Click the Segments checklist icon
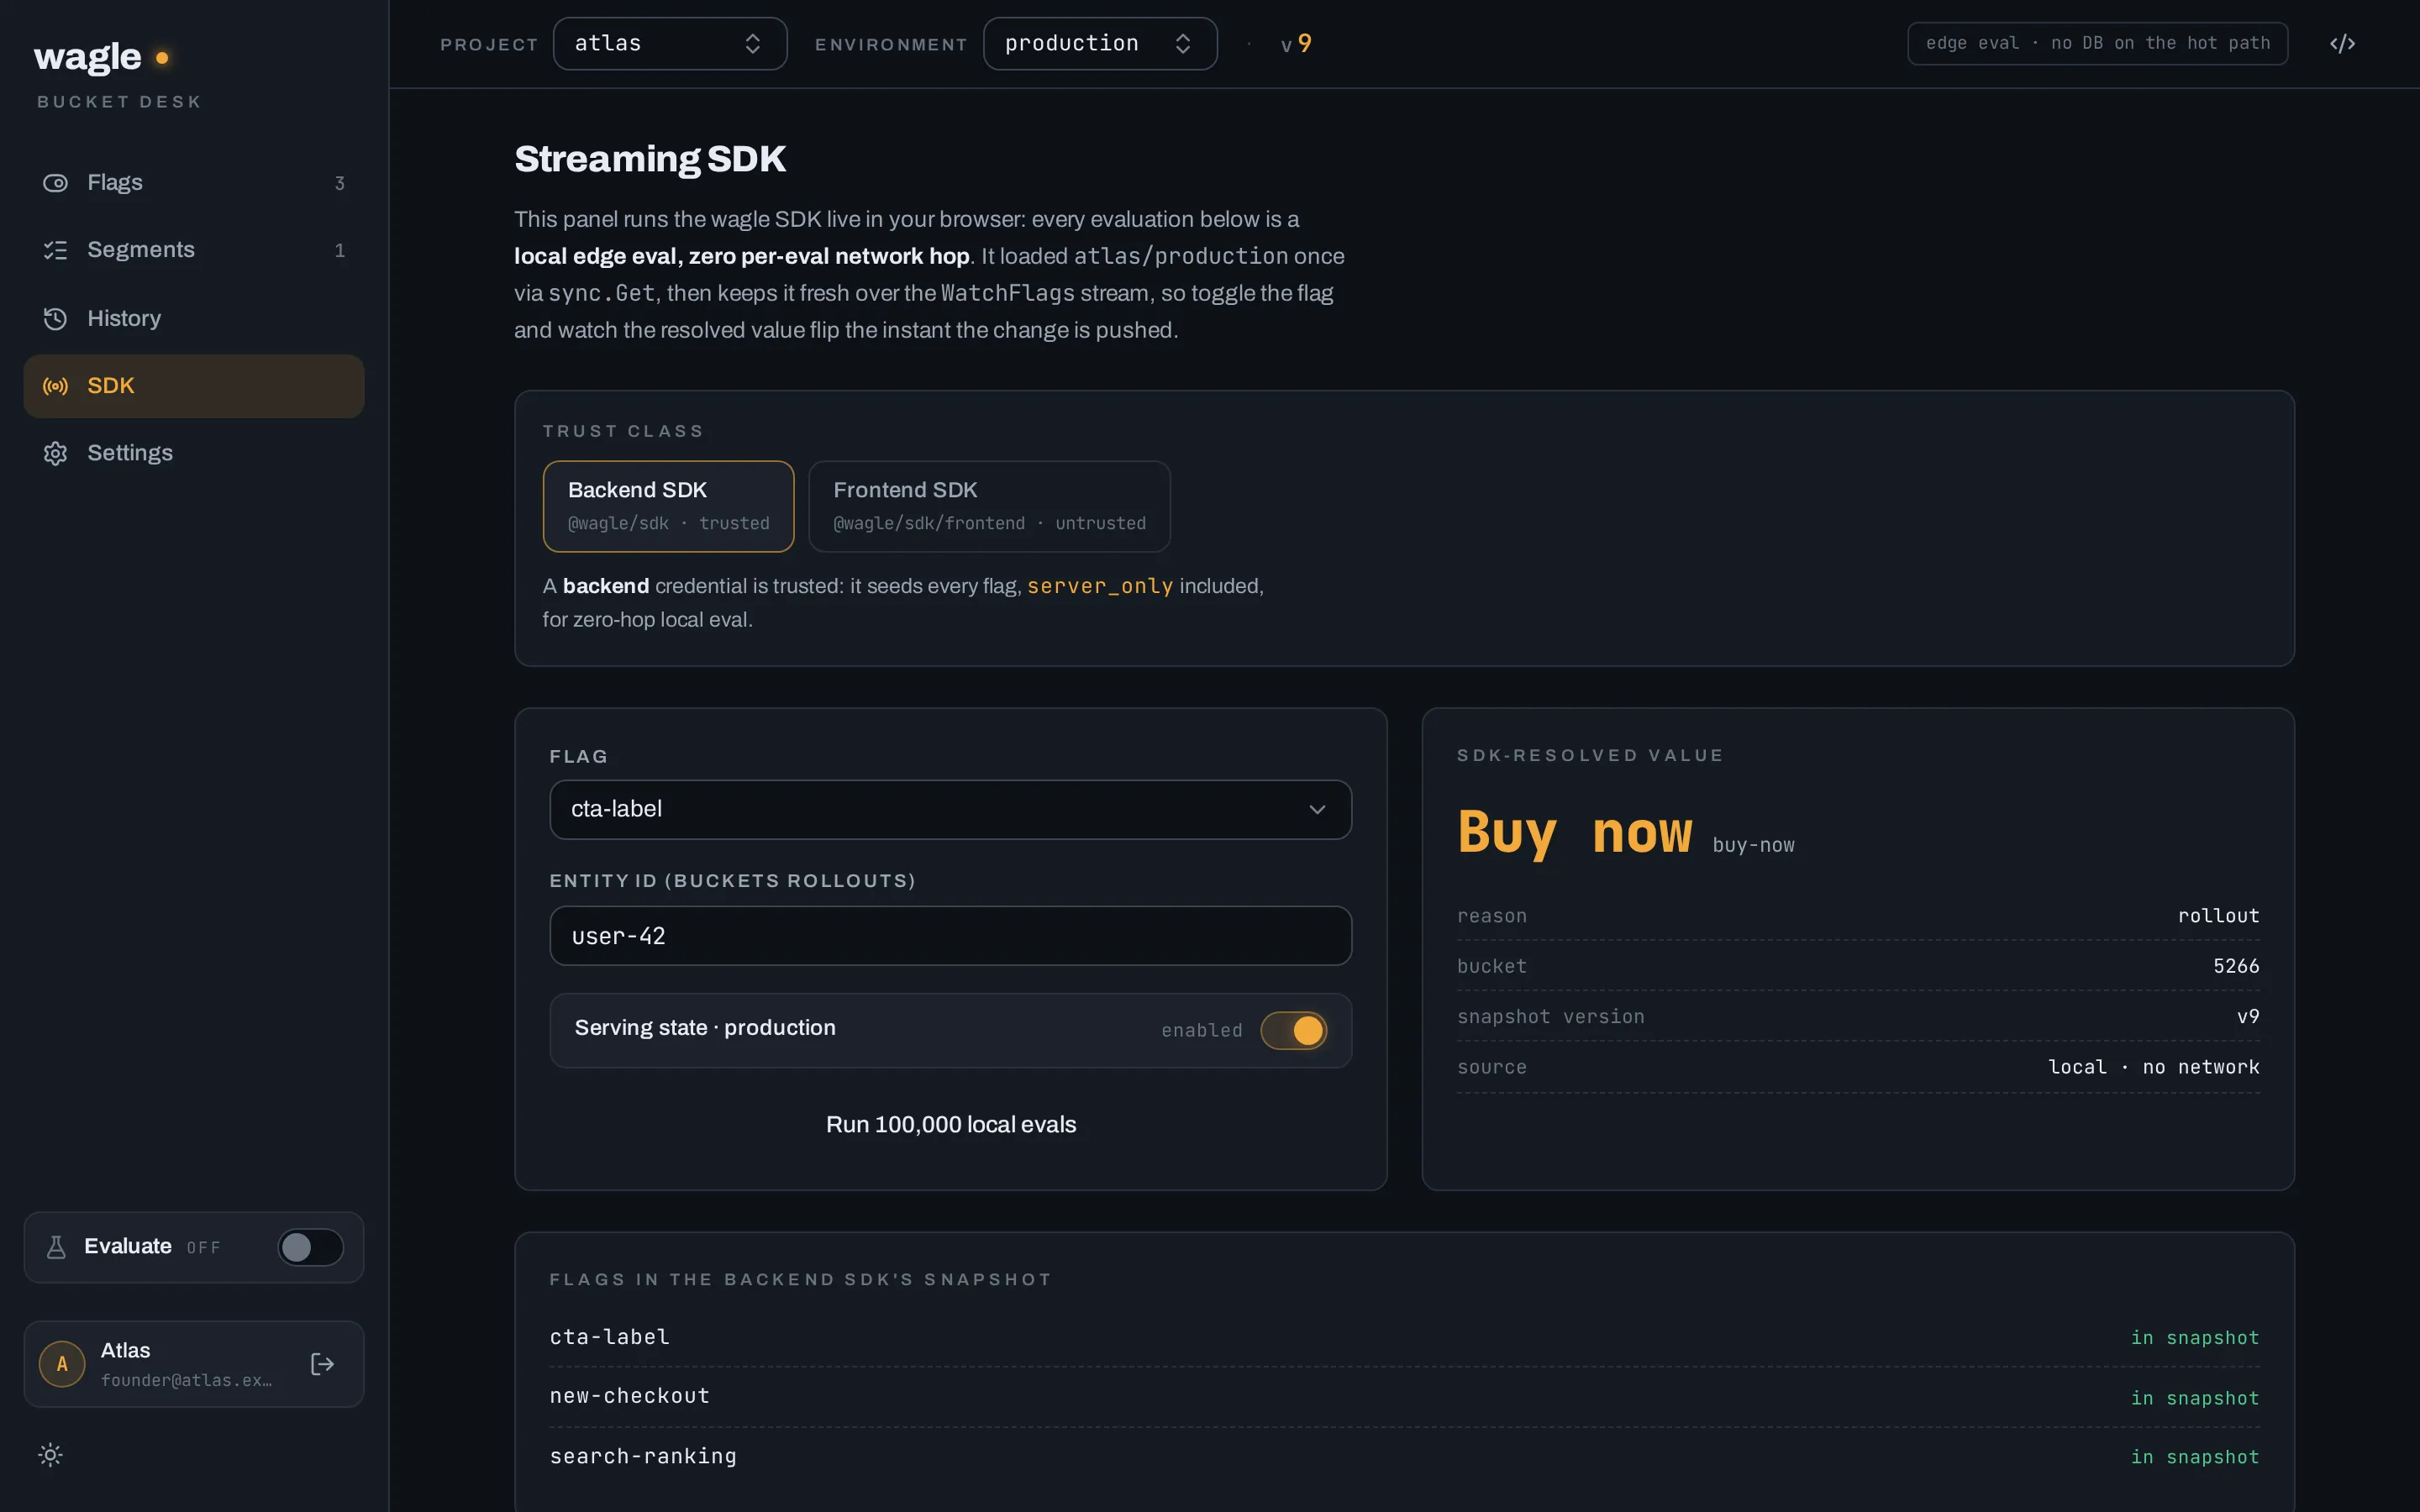 pos(55,250)
